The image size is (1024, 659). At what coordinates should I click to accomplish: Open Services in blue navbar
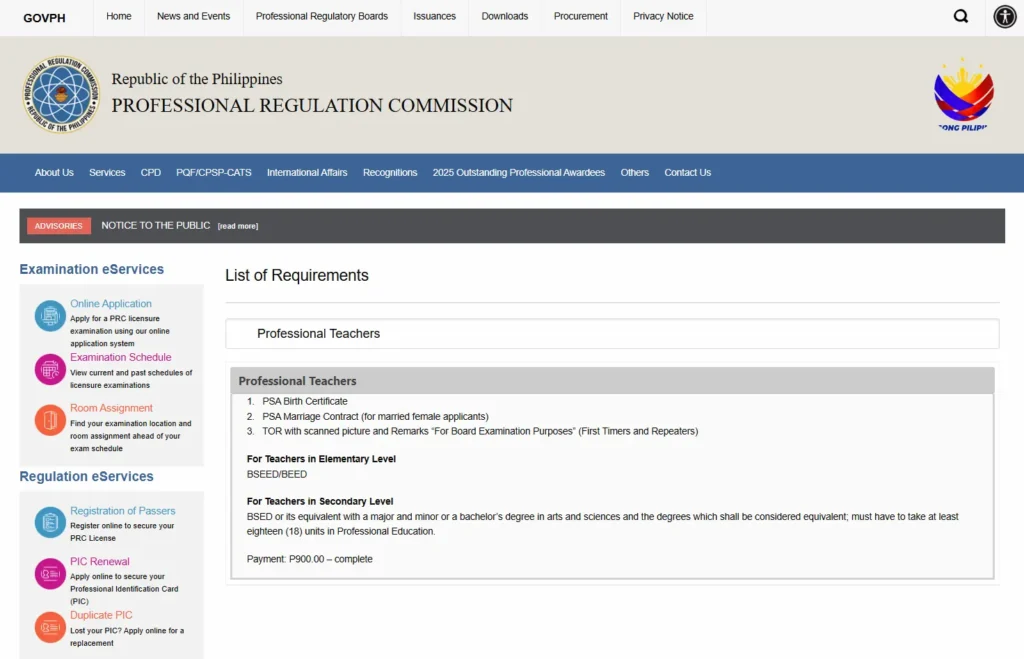107,172
